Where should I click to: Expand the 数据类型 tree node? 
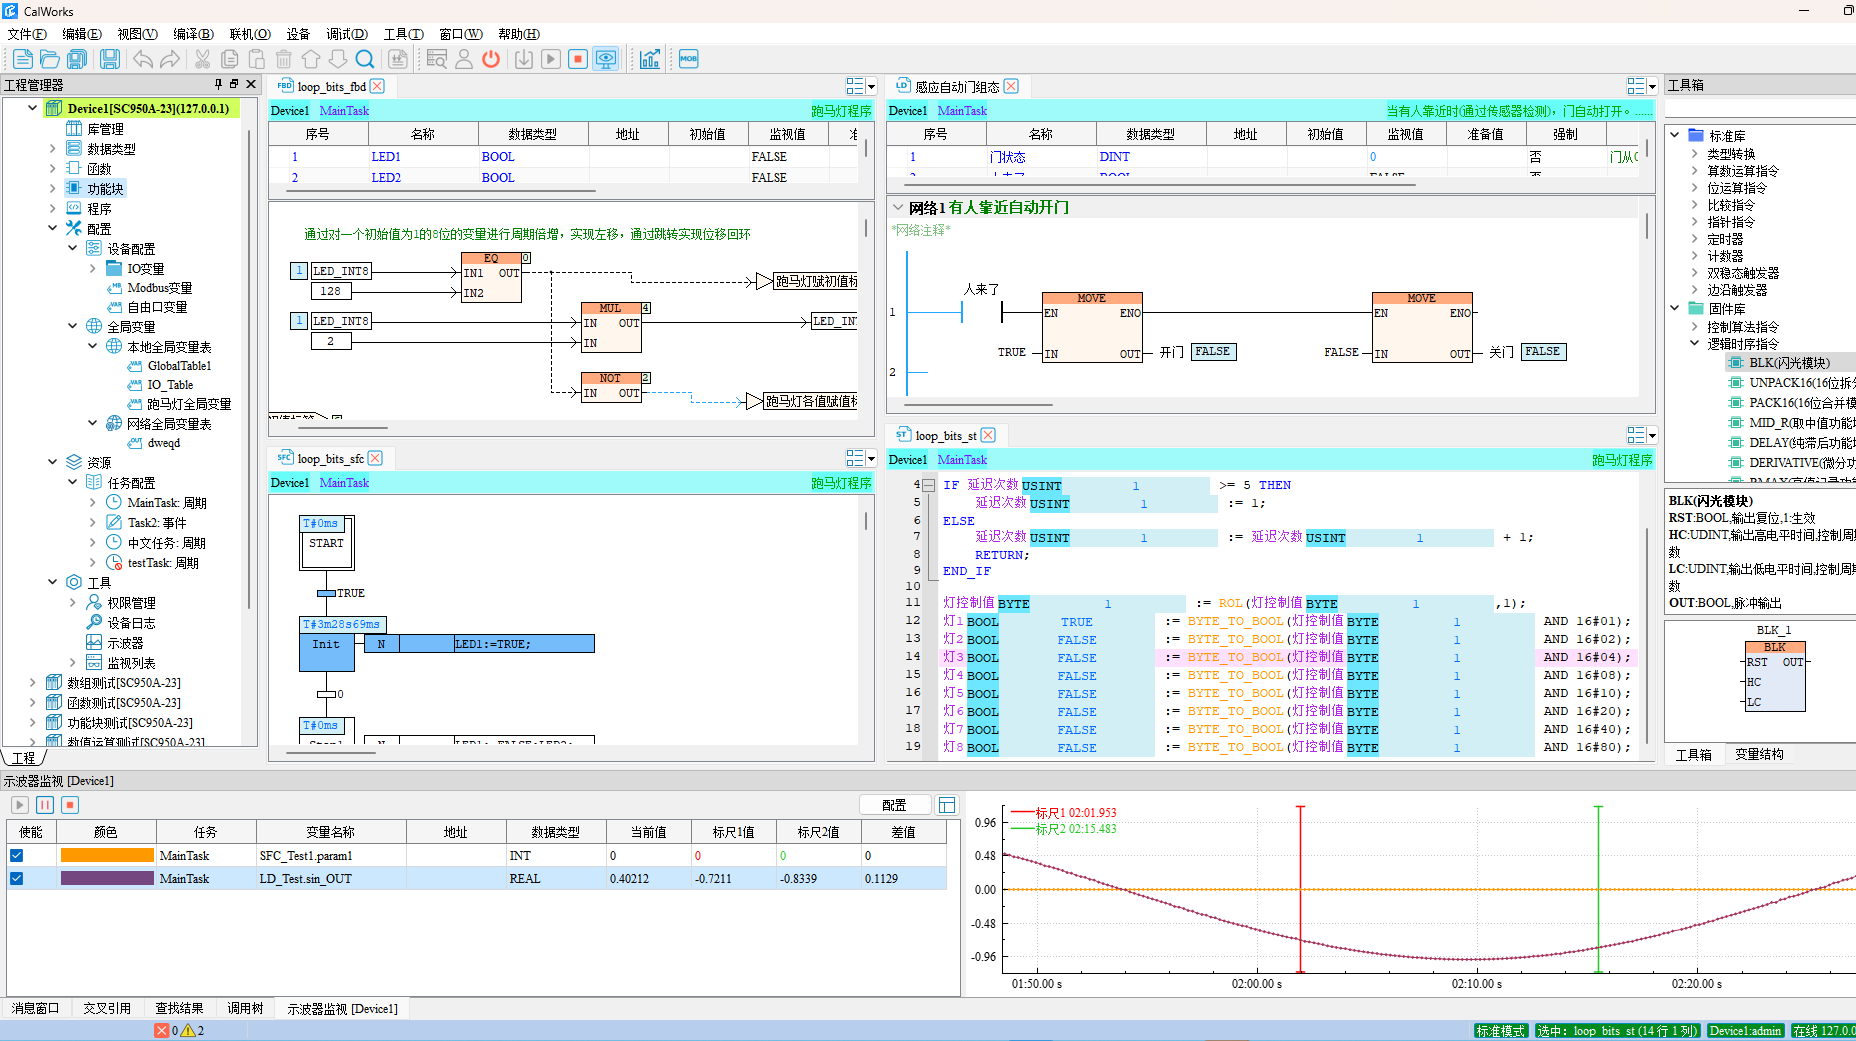[53, 149]
